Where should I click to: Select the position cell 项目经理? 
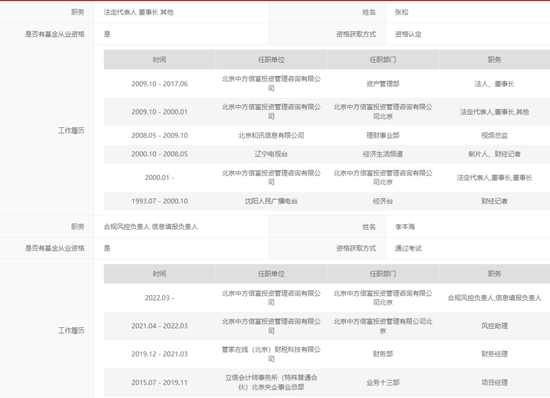pos(494,382)
